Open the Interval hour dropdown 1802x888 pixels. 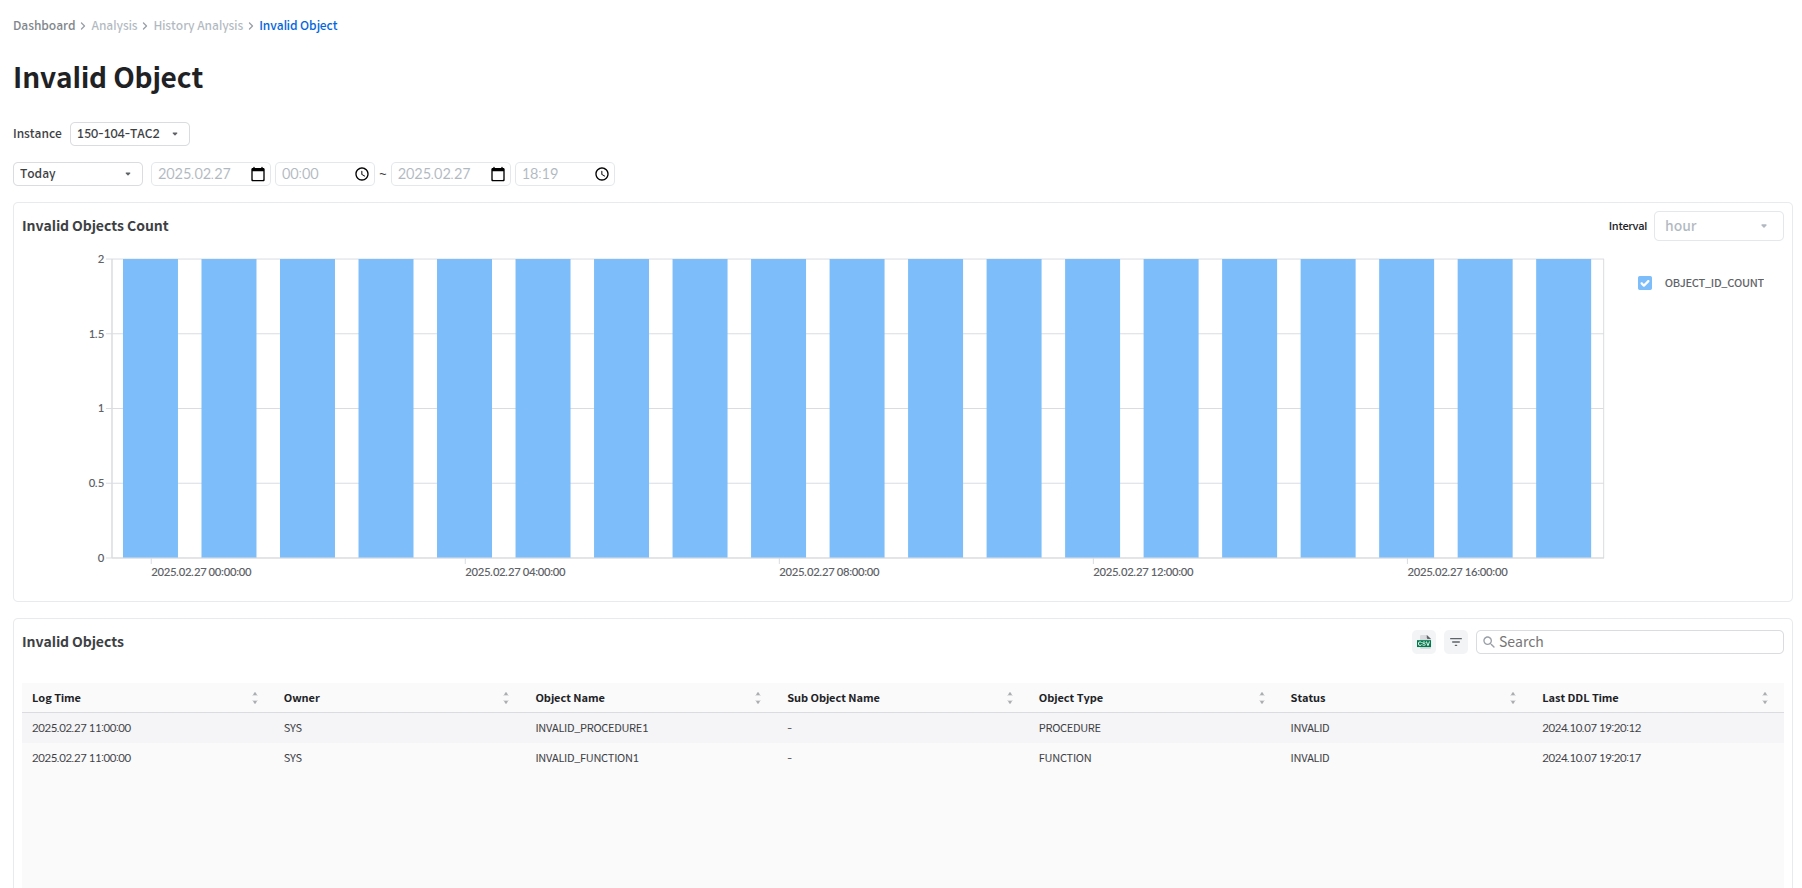coord(1717,226)
